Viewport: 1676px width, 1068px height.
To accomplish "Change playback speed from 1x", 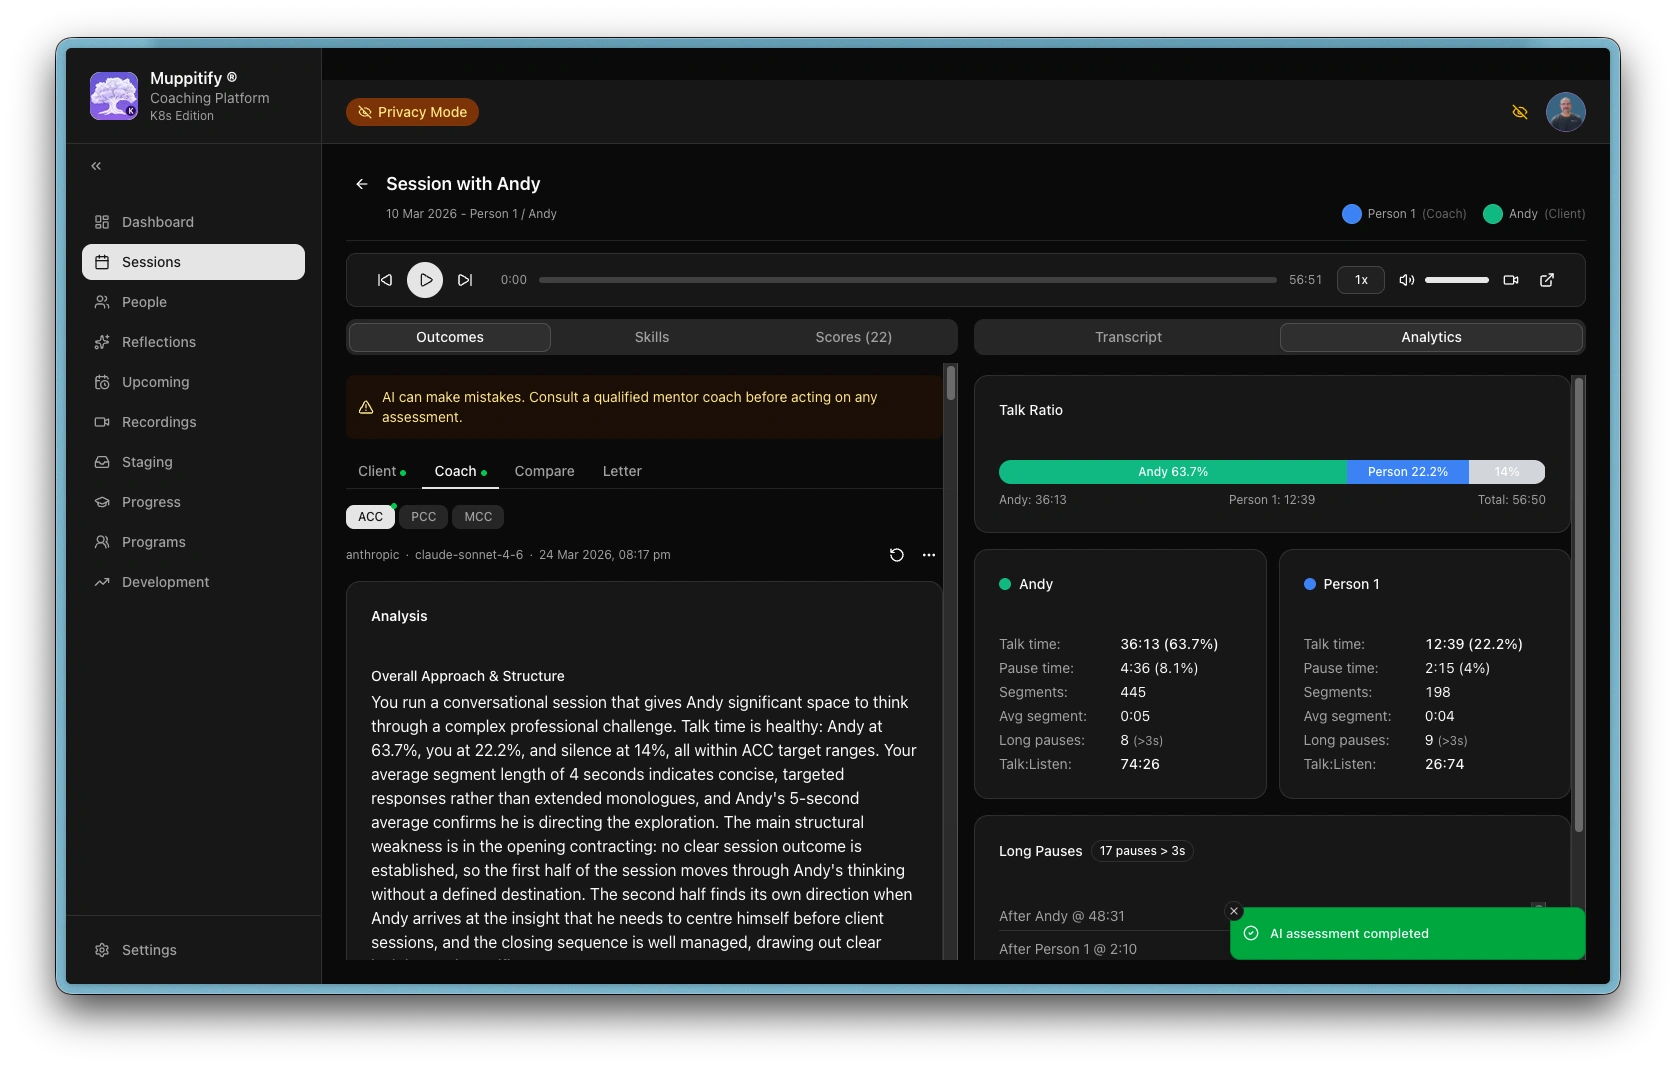I will coord(1360,280).
